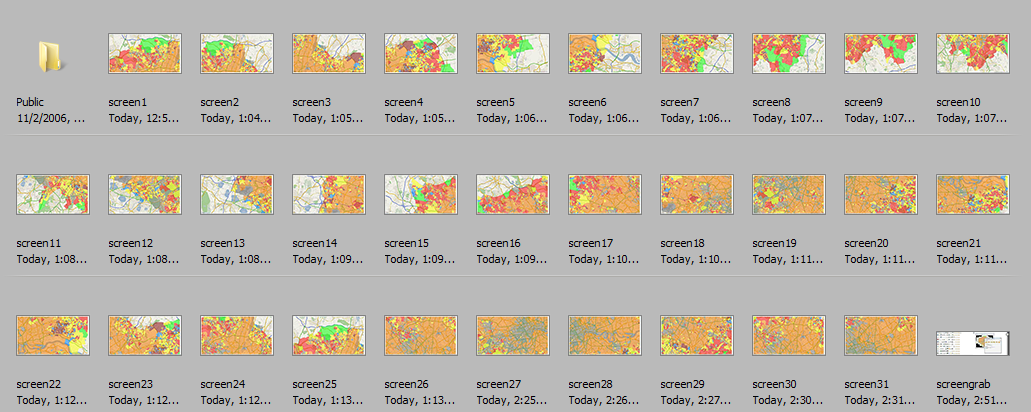The height and width of the screenshot is (412, 1031).
Task: Select the screen14 map thumbnail
Action: 329,195
